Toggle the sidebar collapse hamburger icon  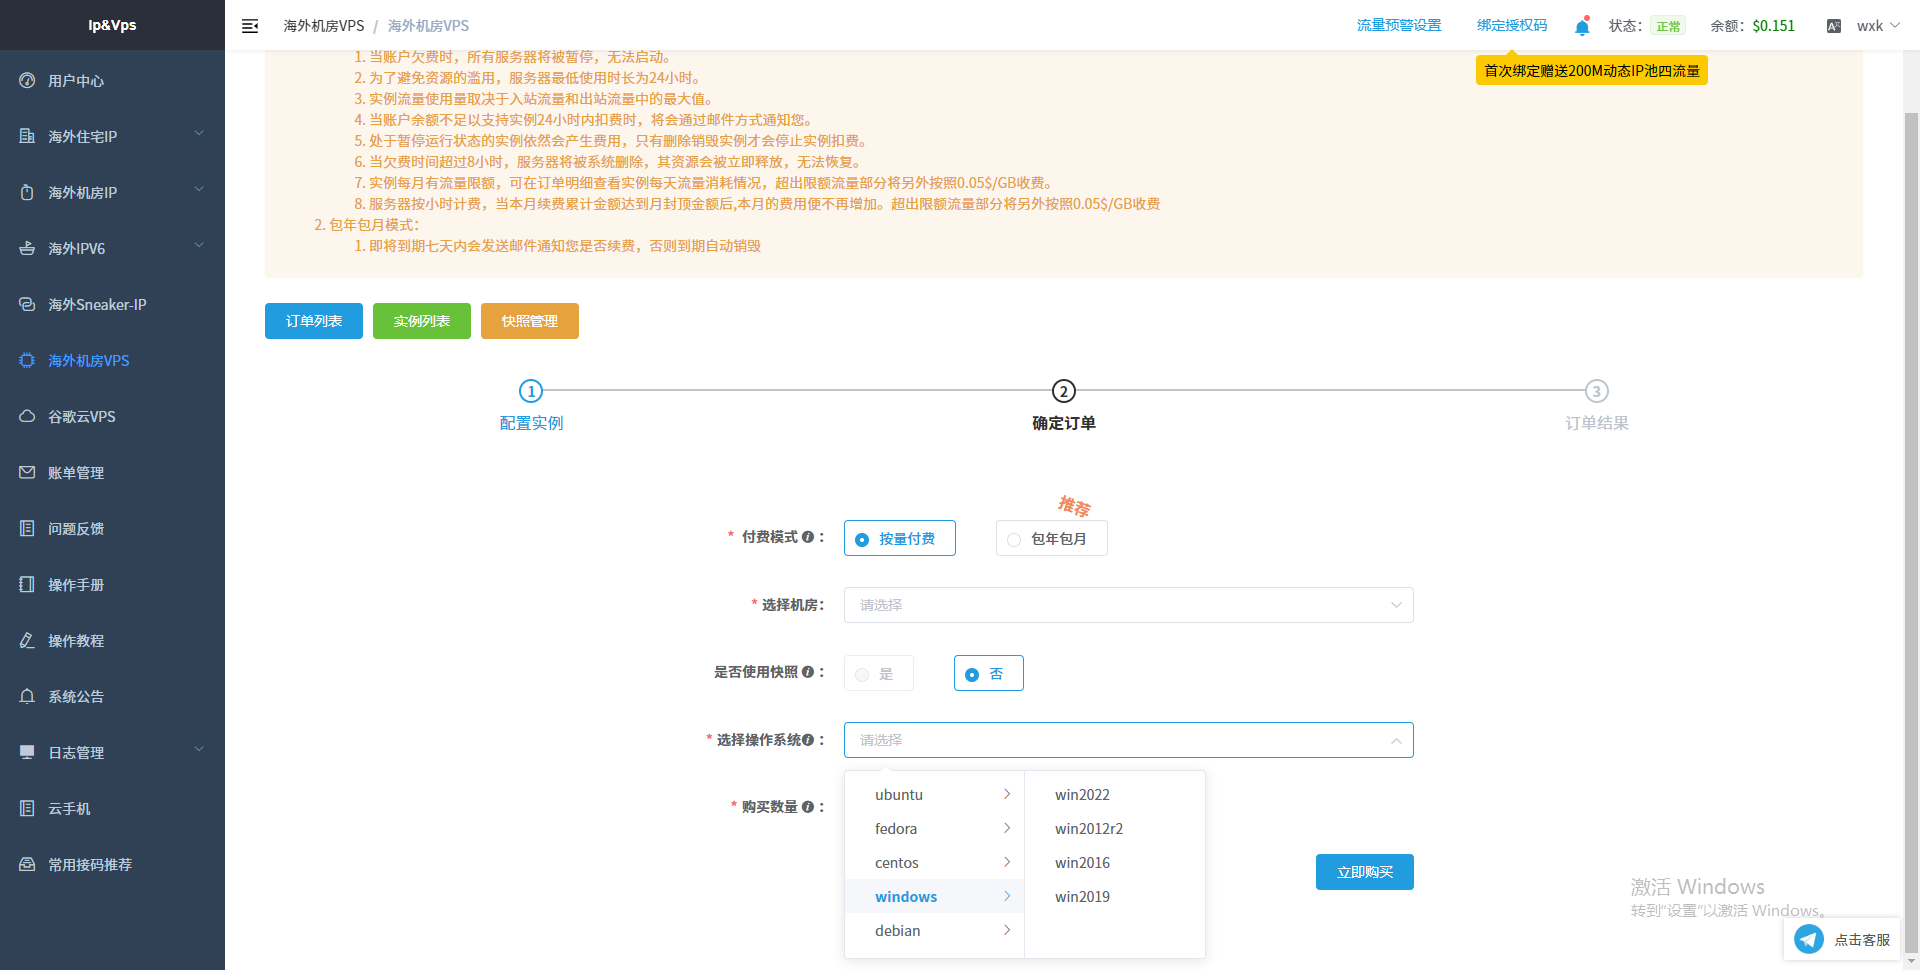tap(250, 26)
